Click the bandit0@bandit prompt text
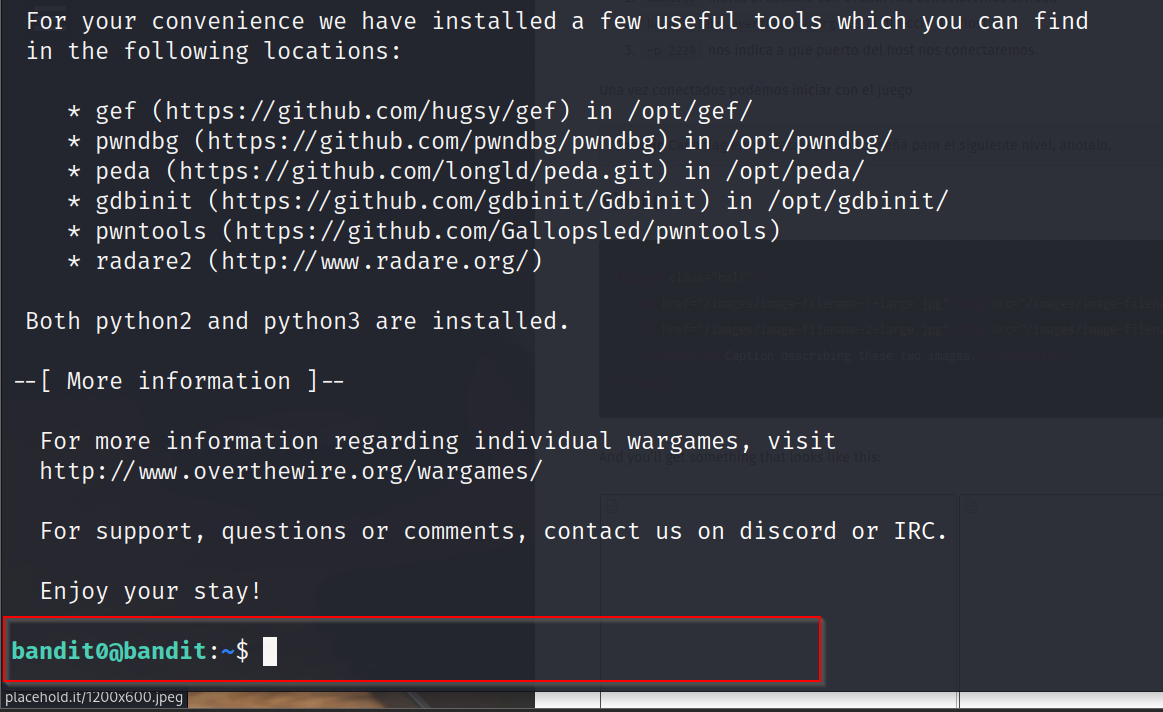The image size is (1163, 712). point(109,651)
